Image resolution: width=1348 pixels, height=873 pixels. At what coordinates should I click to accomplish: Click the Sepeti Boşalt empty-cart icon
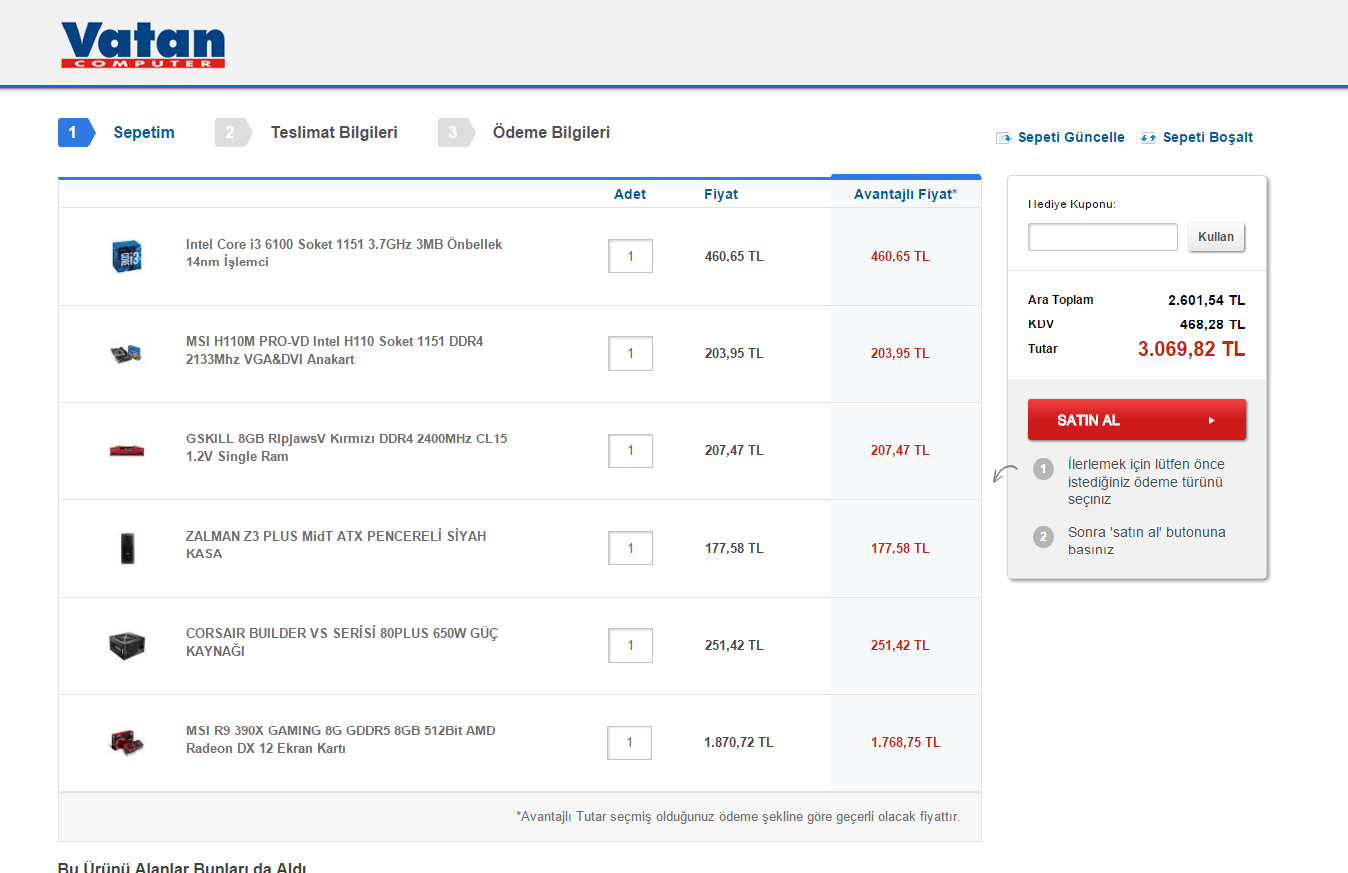[1148, 138]
